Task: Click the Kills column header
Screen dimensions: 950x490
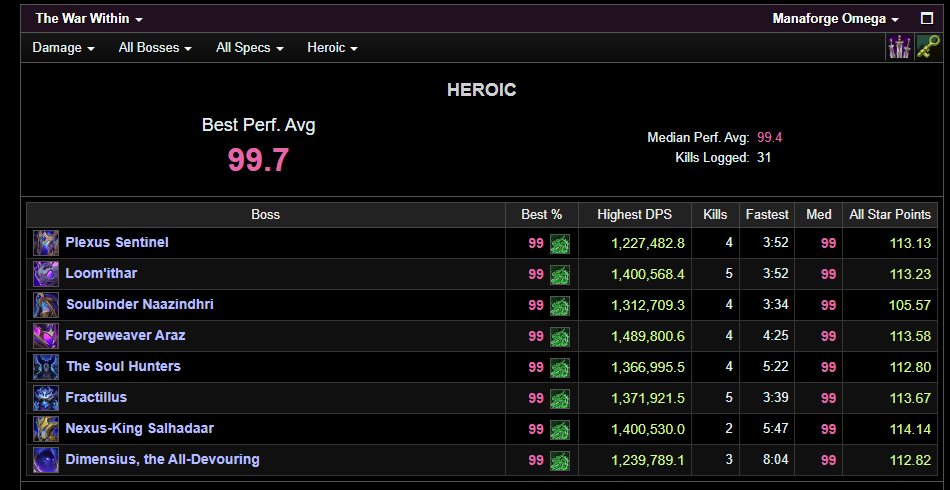Action: [715, 214]
